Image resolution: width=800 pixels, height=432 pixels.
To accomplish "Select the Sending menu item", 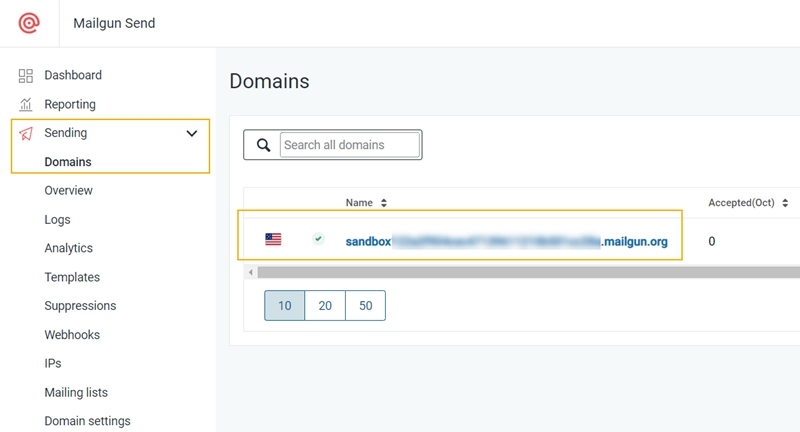I will pos(65,133).
